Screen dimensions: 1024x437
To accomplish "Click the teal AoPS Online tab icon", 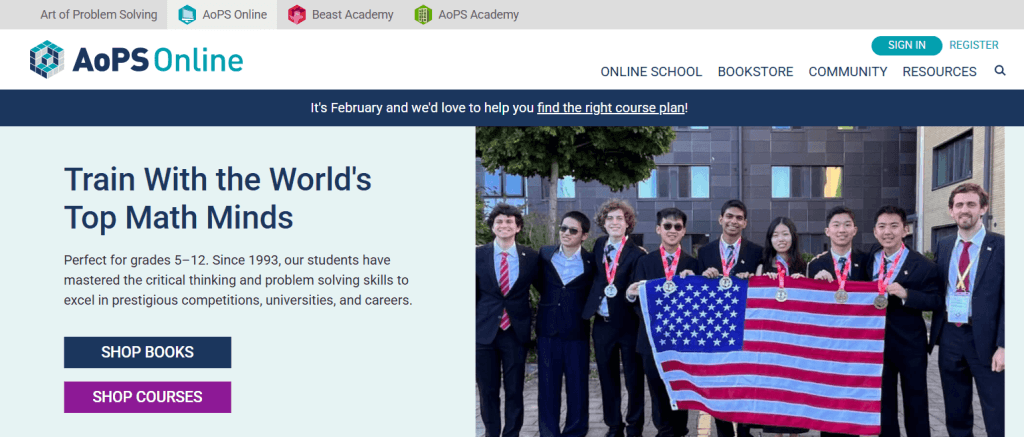I will coord(187,14).
